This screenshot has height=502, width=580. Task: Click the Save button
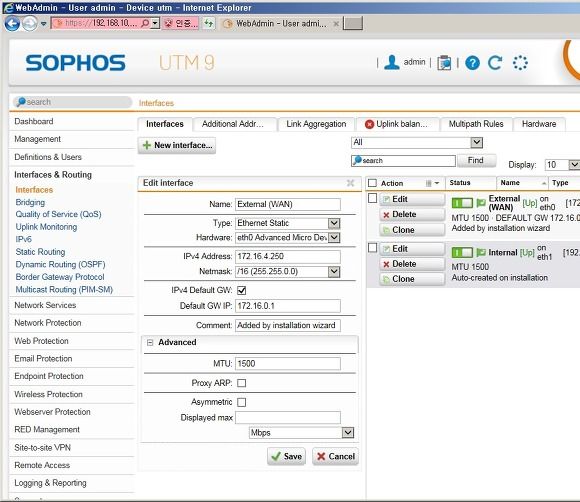[x=286, y=456]
